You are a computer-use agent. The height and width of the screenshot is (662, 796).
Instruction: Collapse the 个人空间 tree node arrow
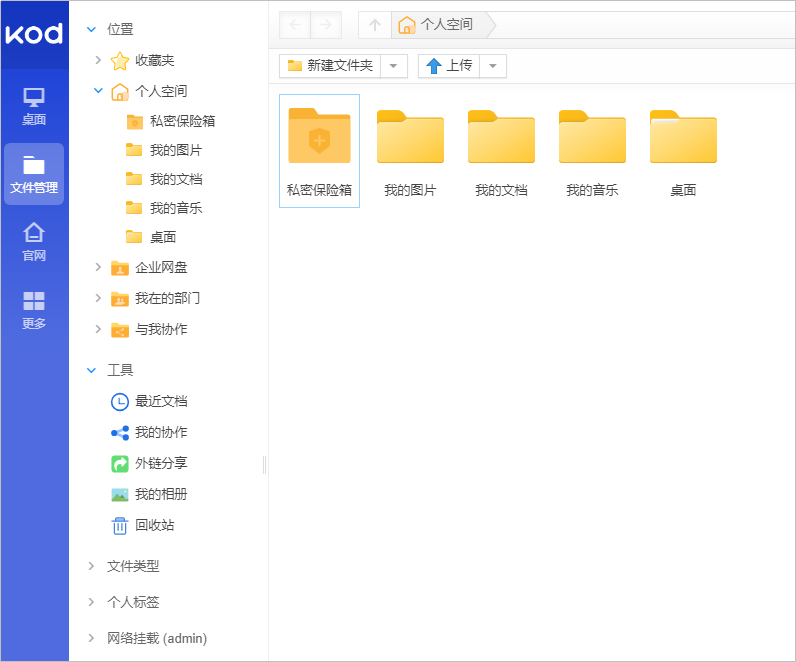pos(98,90)
